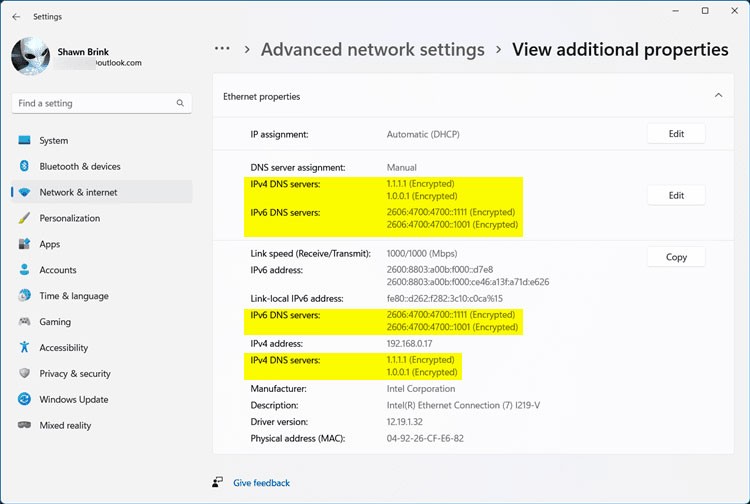Click the System icon in sidebar

(x=24, y=141)
